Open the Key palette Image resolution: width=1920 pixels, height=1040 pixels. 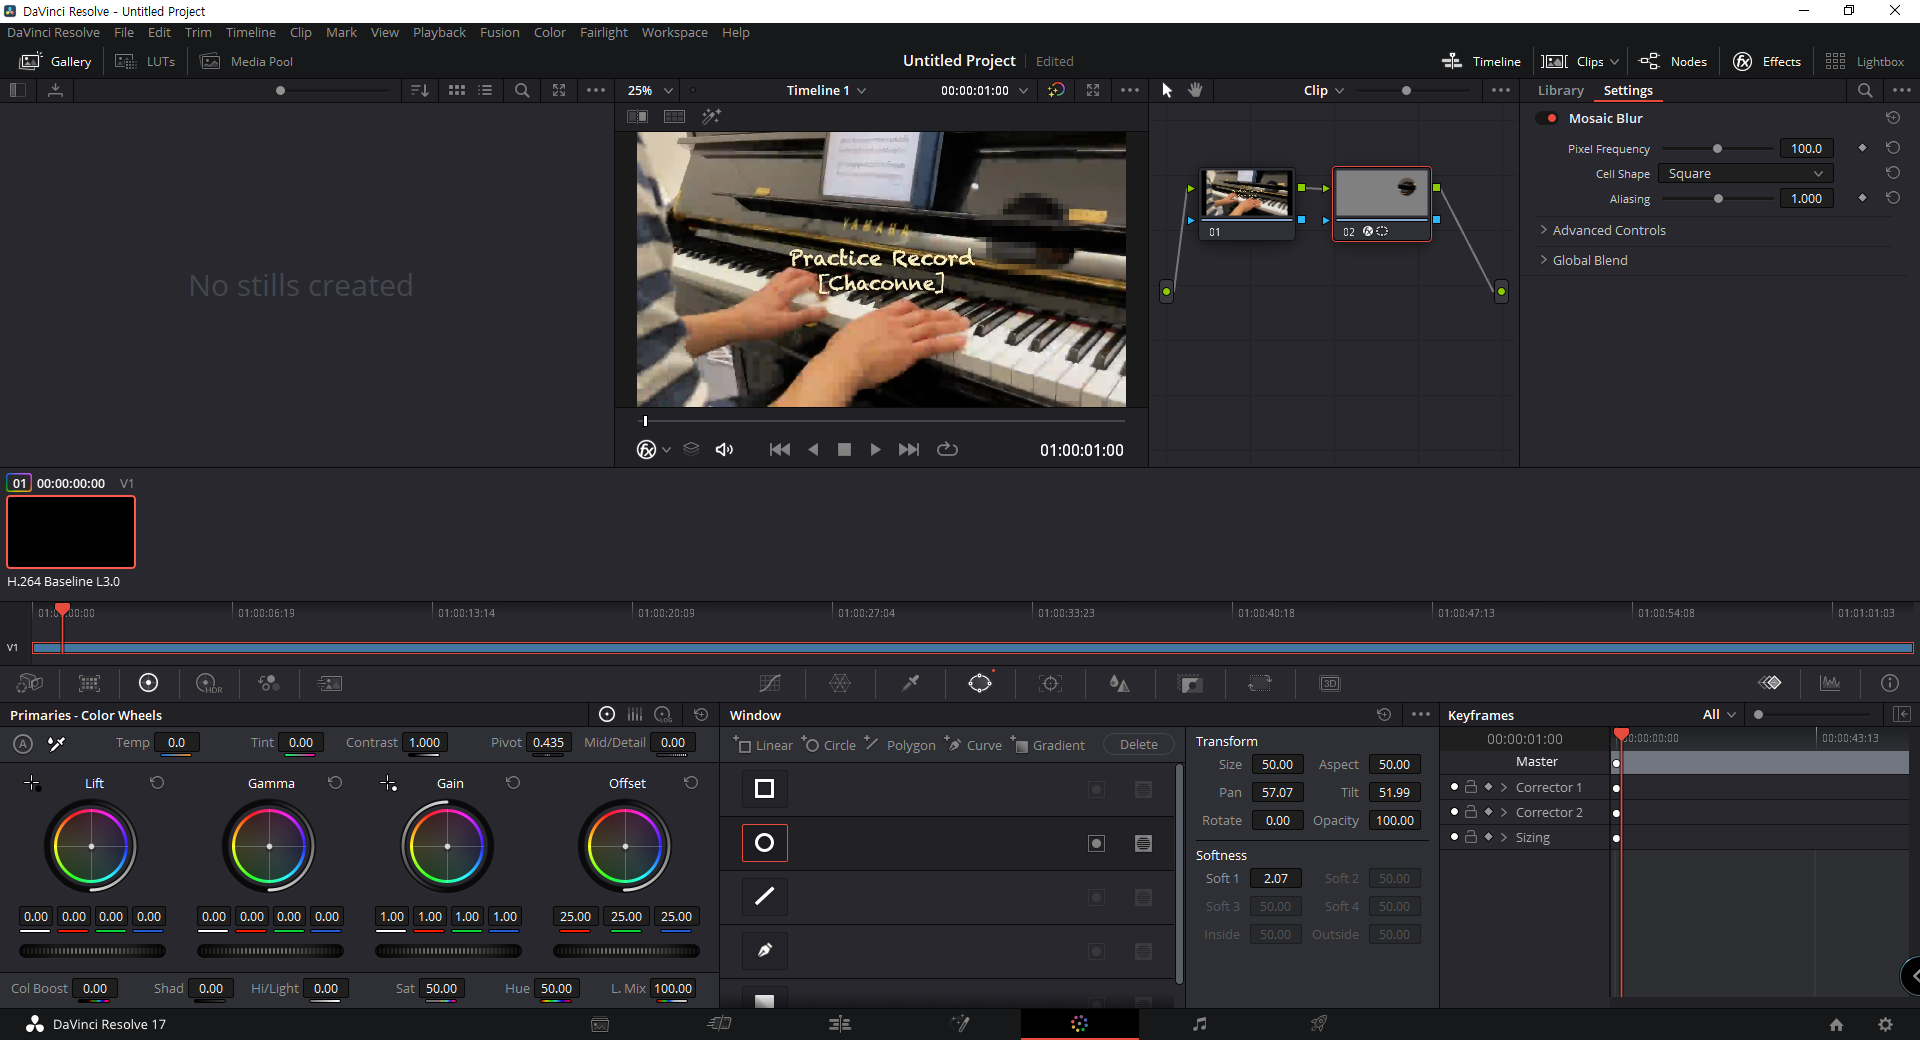1190,683
